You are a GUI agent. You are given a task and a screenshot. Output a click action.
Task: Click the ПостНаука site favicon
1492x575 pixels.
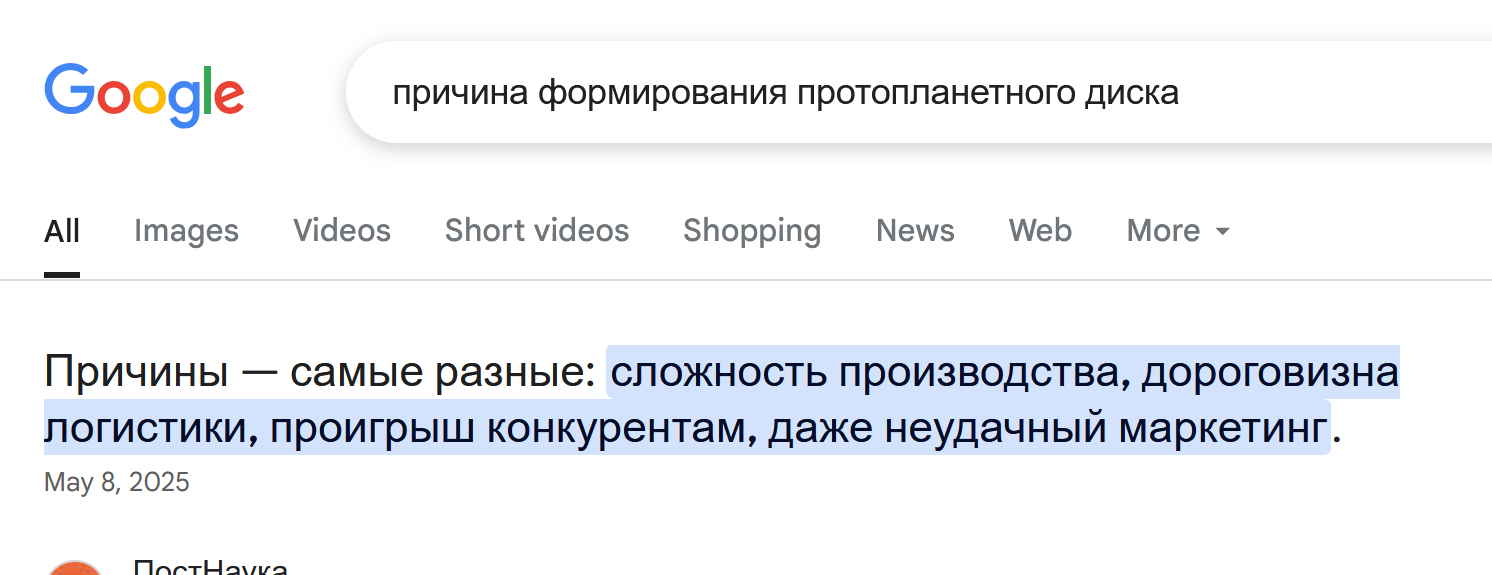(x=75, y=567)
